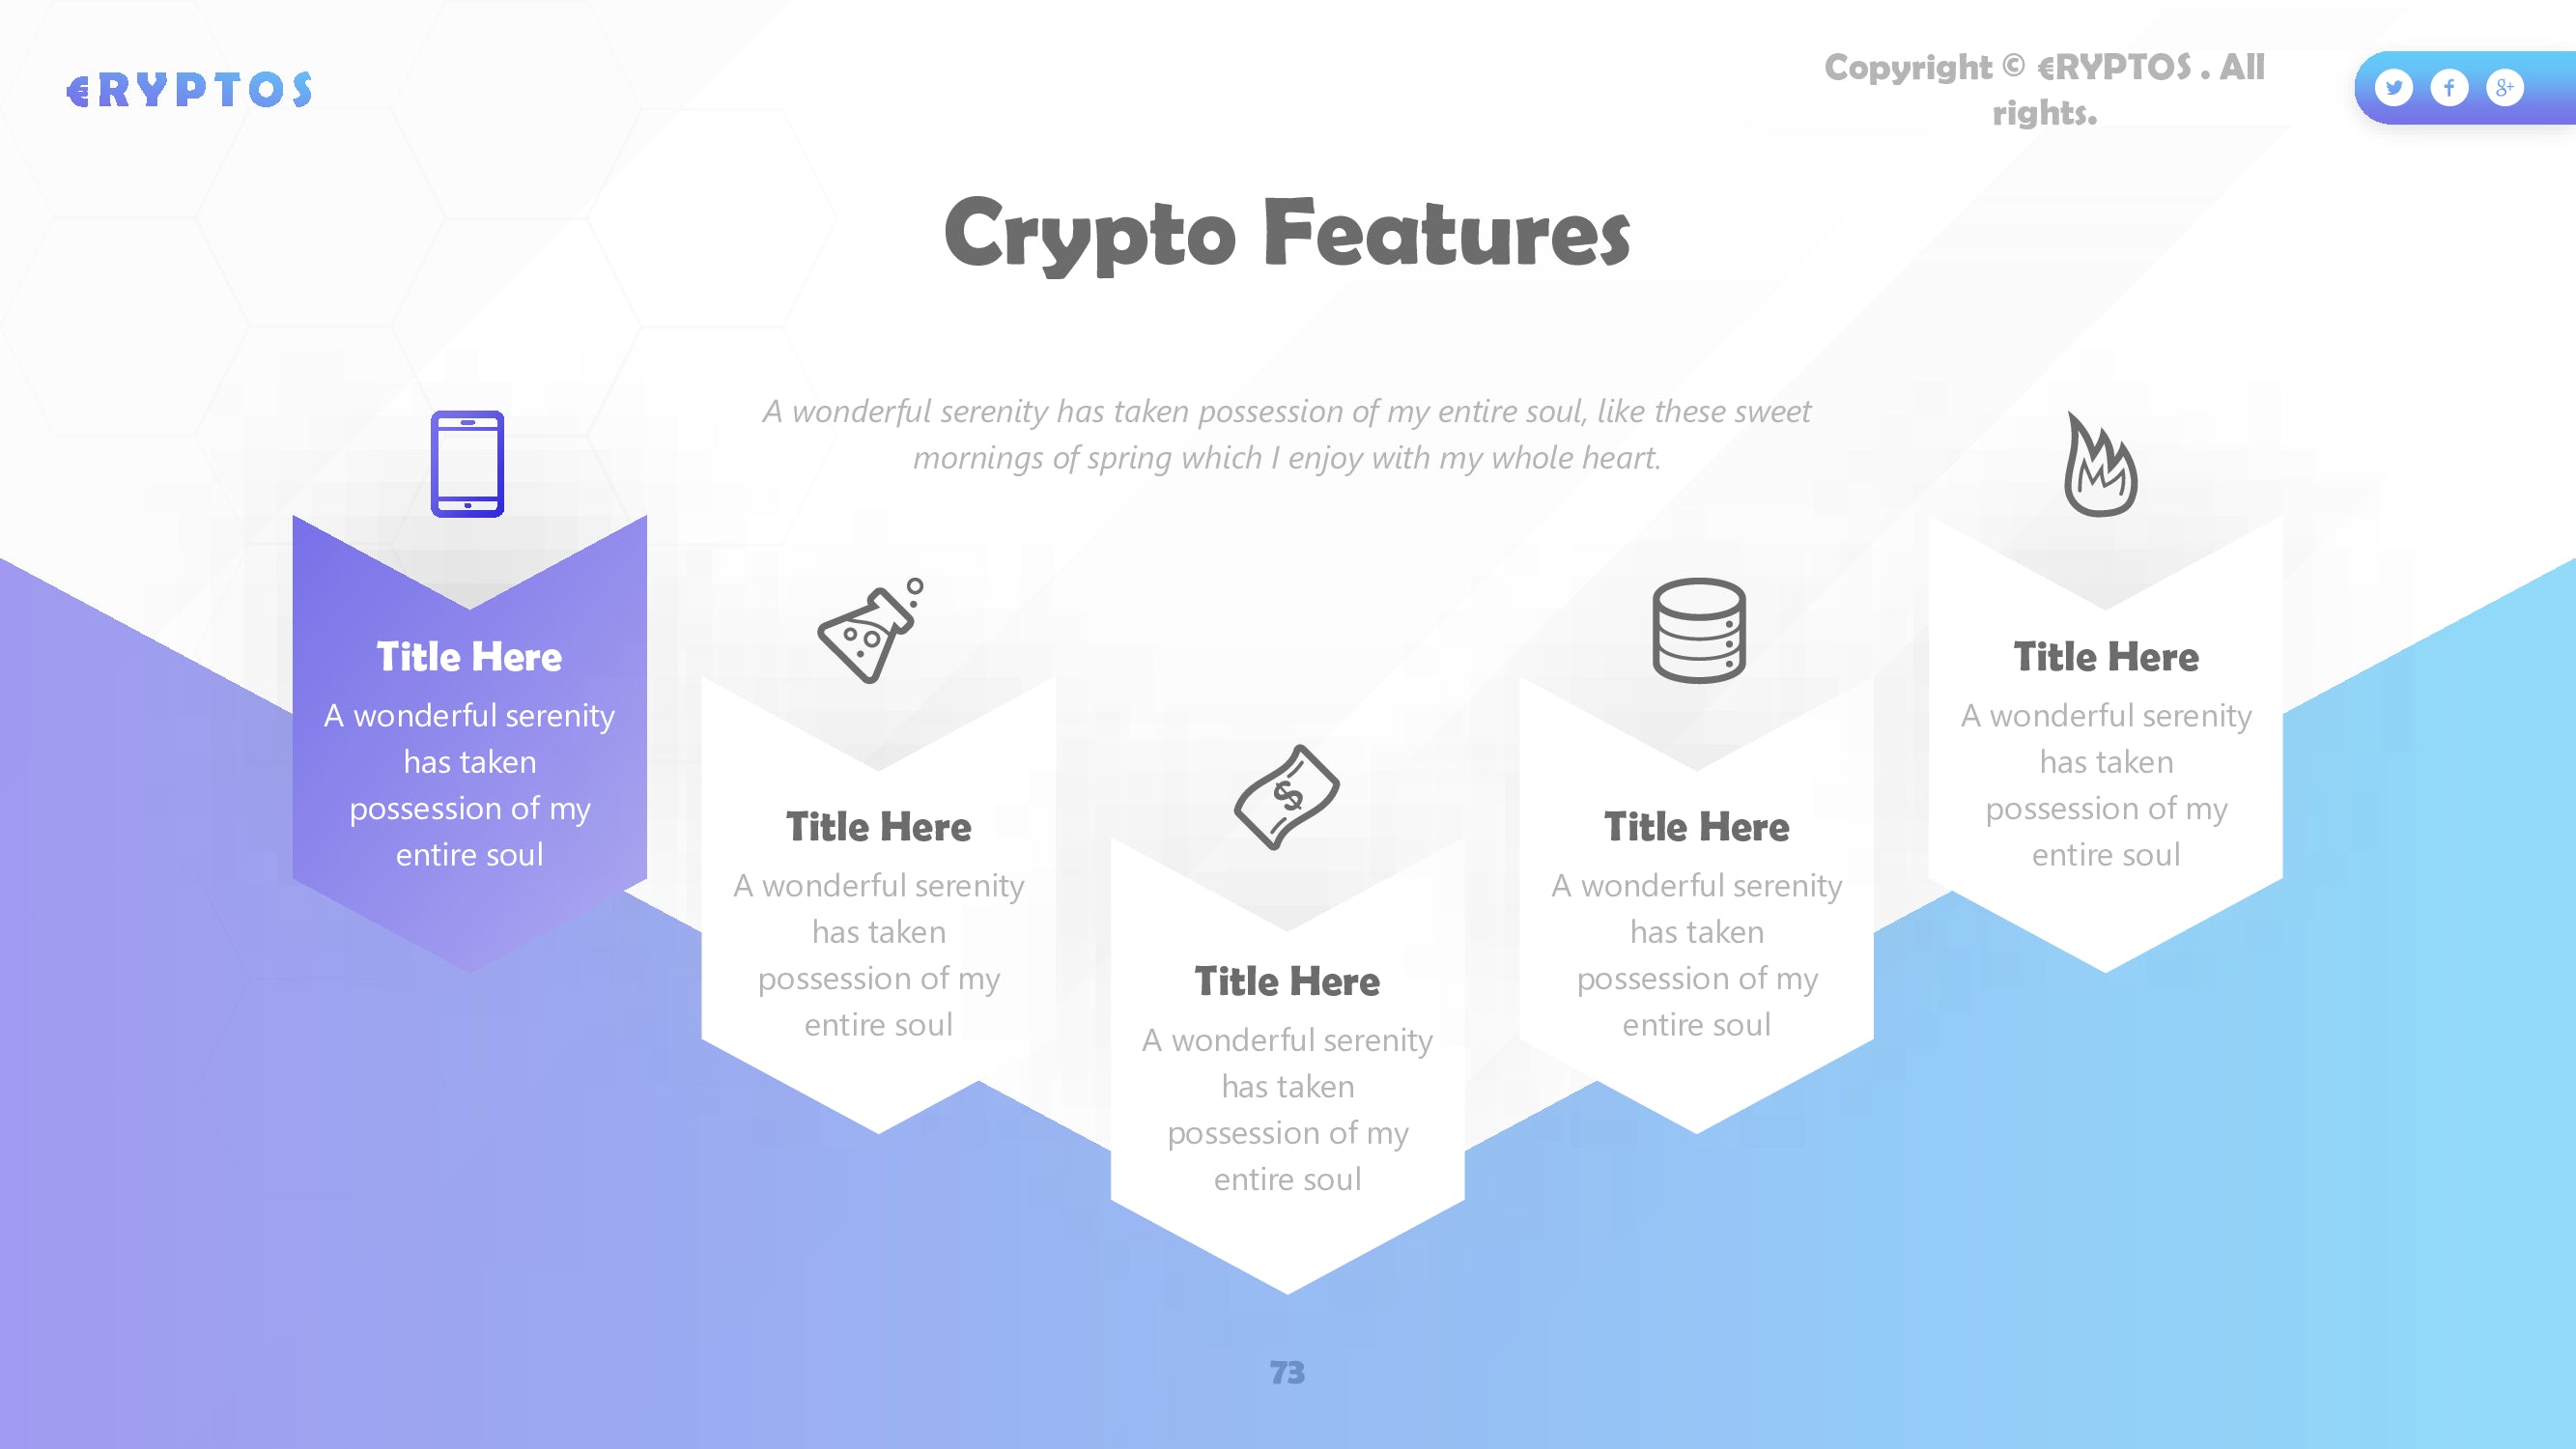Click the rightmost Title Here label
The width and height of the screenshot is (2576, 1449).
pyautogui.click(x=2104, y=656)
